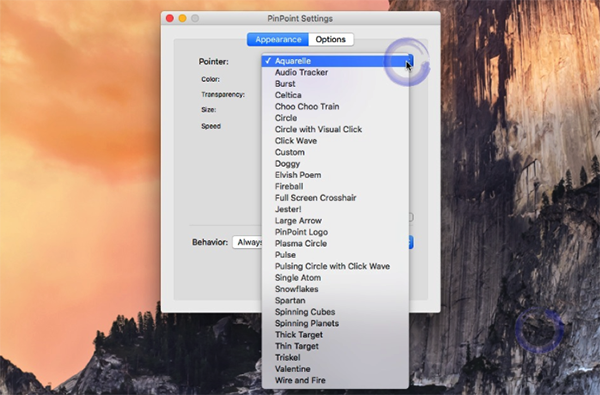The height and width of the screenshot is (395, 600).
Task: Pick Pulsing Circle with Click Wave
Action: 335,266
